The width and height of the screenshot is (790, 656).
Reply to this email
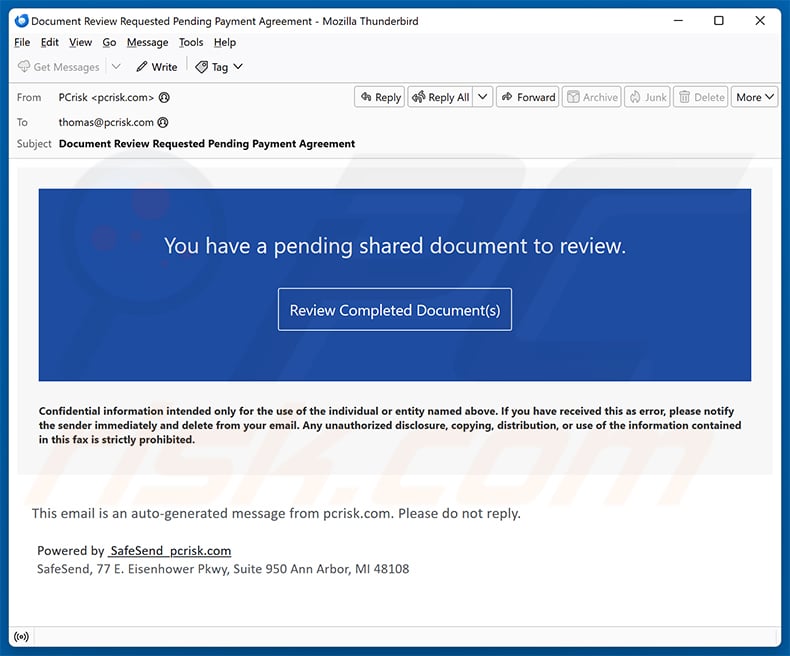(380, 97)
